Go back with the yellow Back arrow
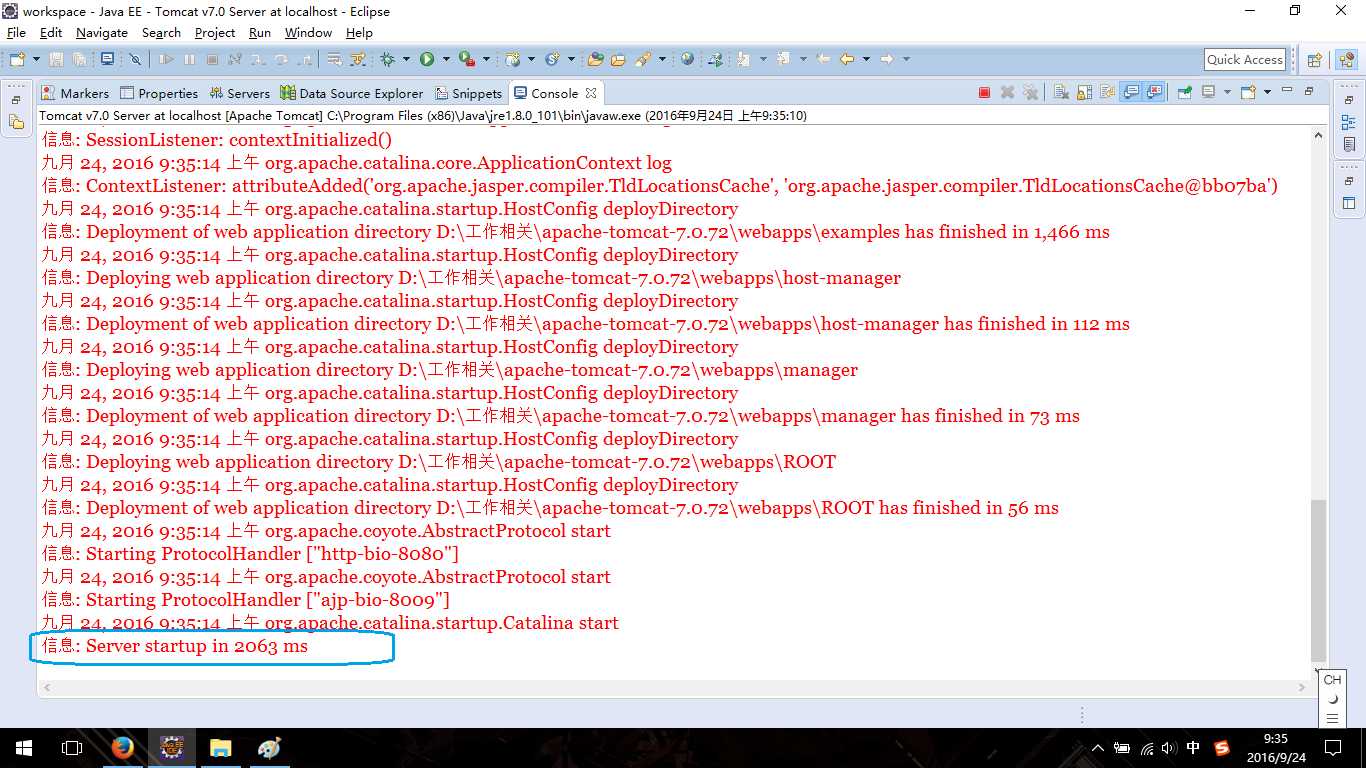 click(846, 59)
